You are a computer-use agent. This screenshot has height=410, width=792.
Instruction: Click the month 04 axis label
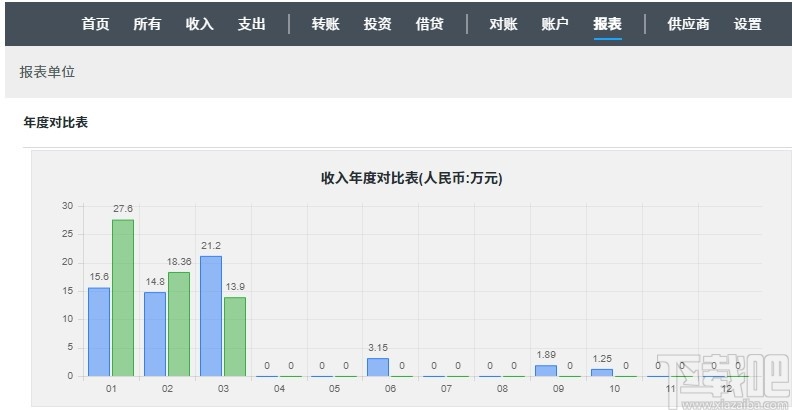click(279, 389)
